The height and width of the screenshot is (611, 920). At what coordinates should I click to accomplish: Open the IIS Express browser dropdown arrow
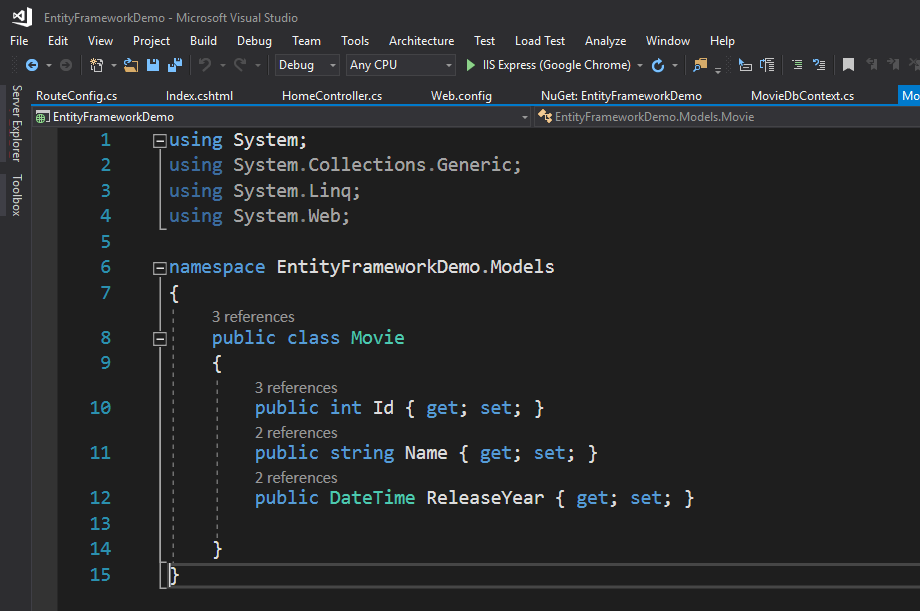tap(640, 65)
